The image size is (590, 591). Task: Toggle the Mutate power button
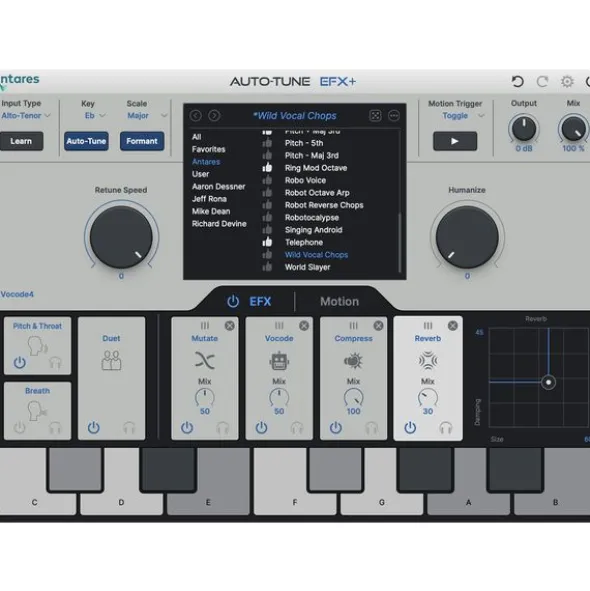(x=187, y=428)
